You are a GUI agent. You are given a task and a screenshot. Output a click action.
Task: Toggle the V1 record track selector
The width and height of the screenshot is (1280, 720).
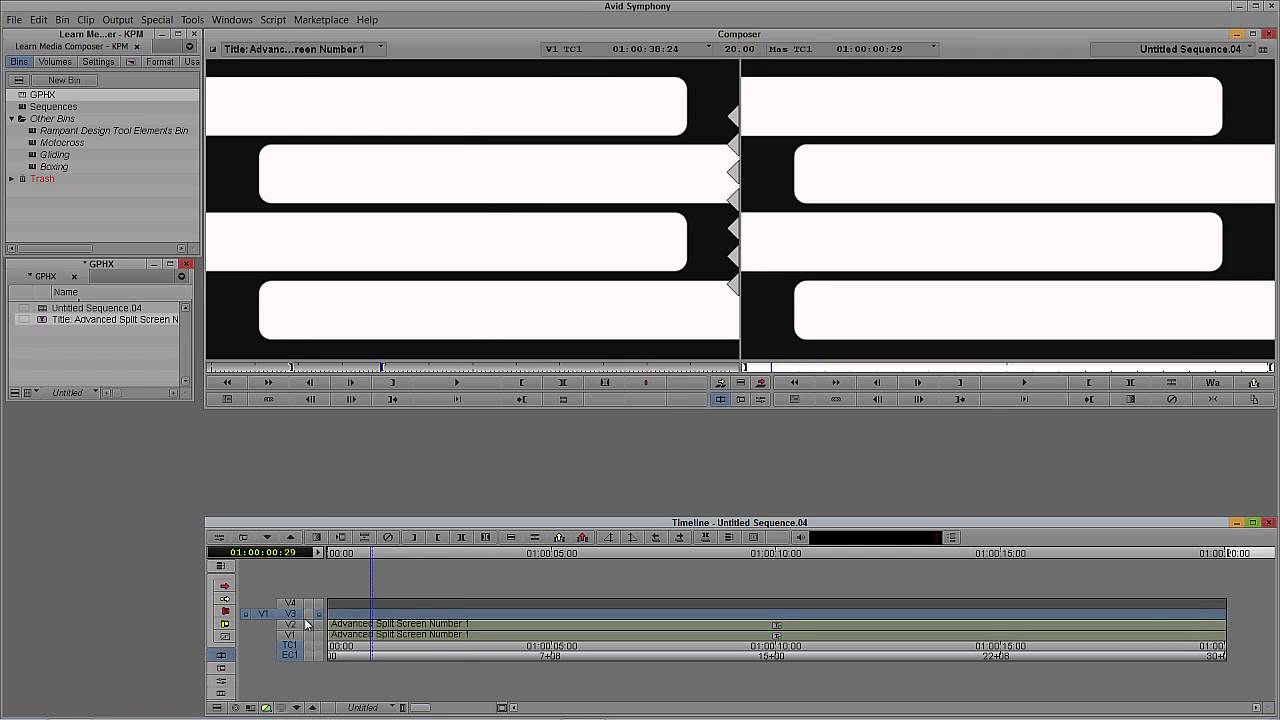[290, 634]
